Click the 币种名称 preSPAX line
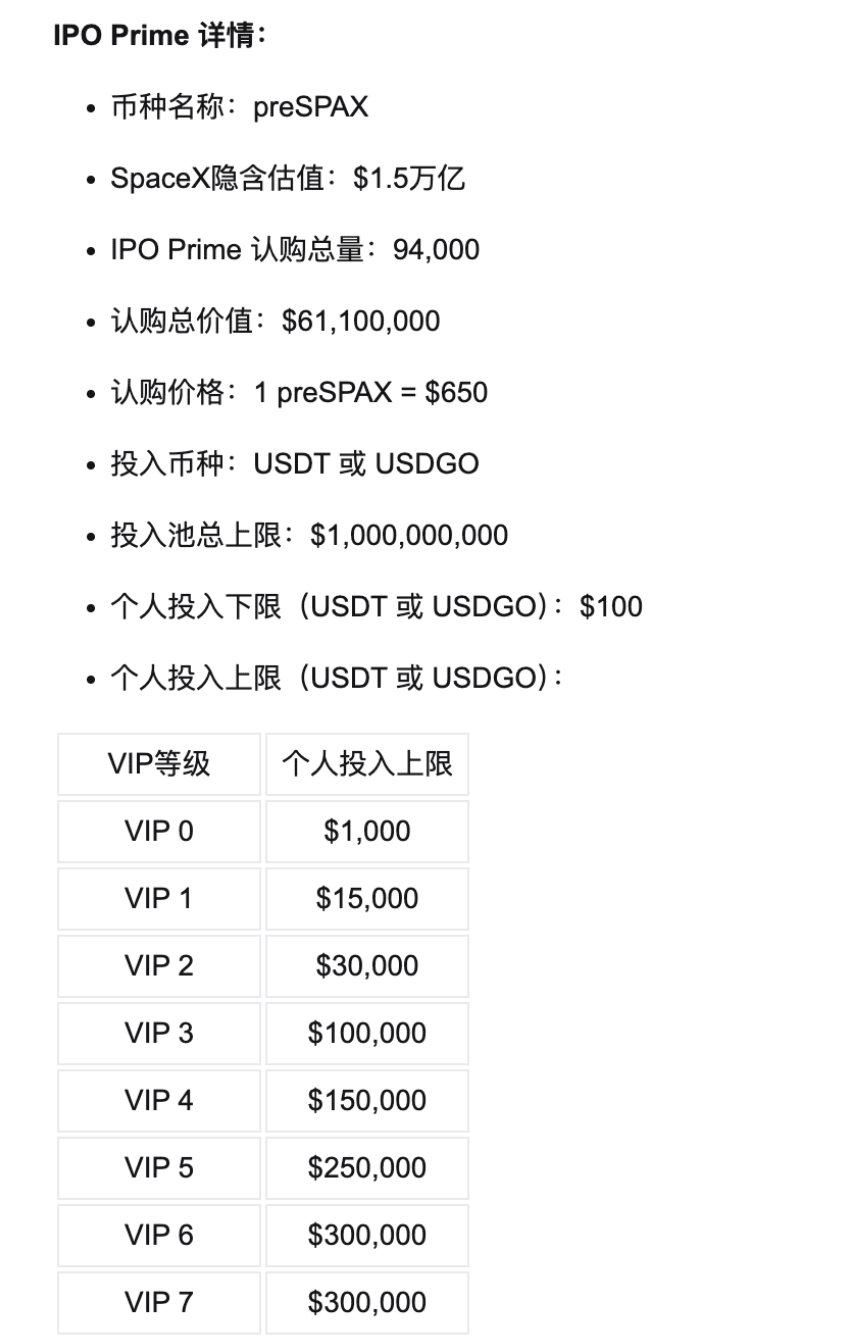 pyautogui.click(x=240, y=106)
